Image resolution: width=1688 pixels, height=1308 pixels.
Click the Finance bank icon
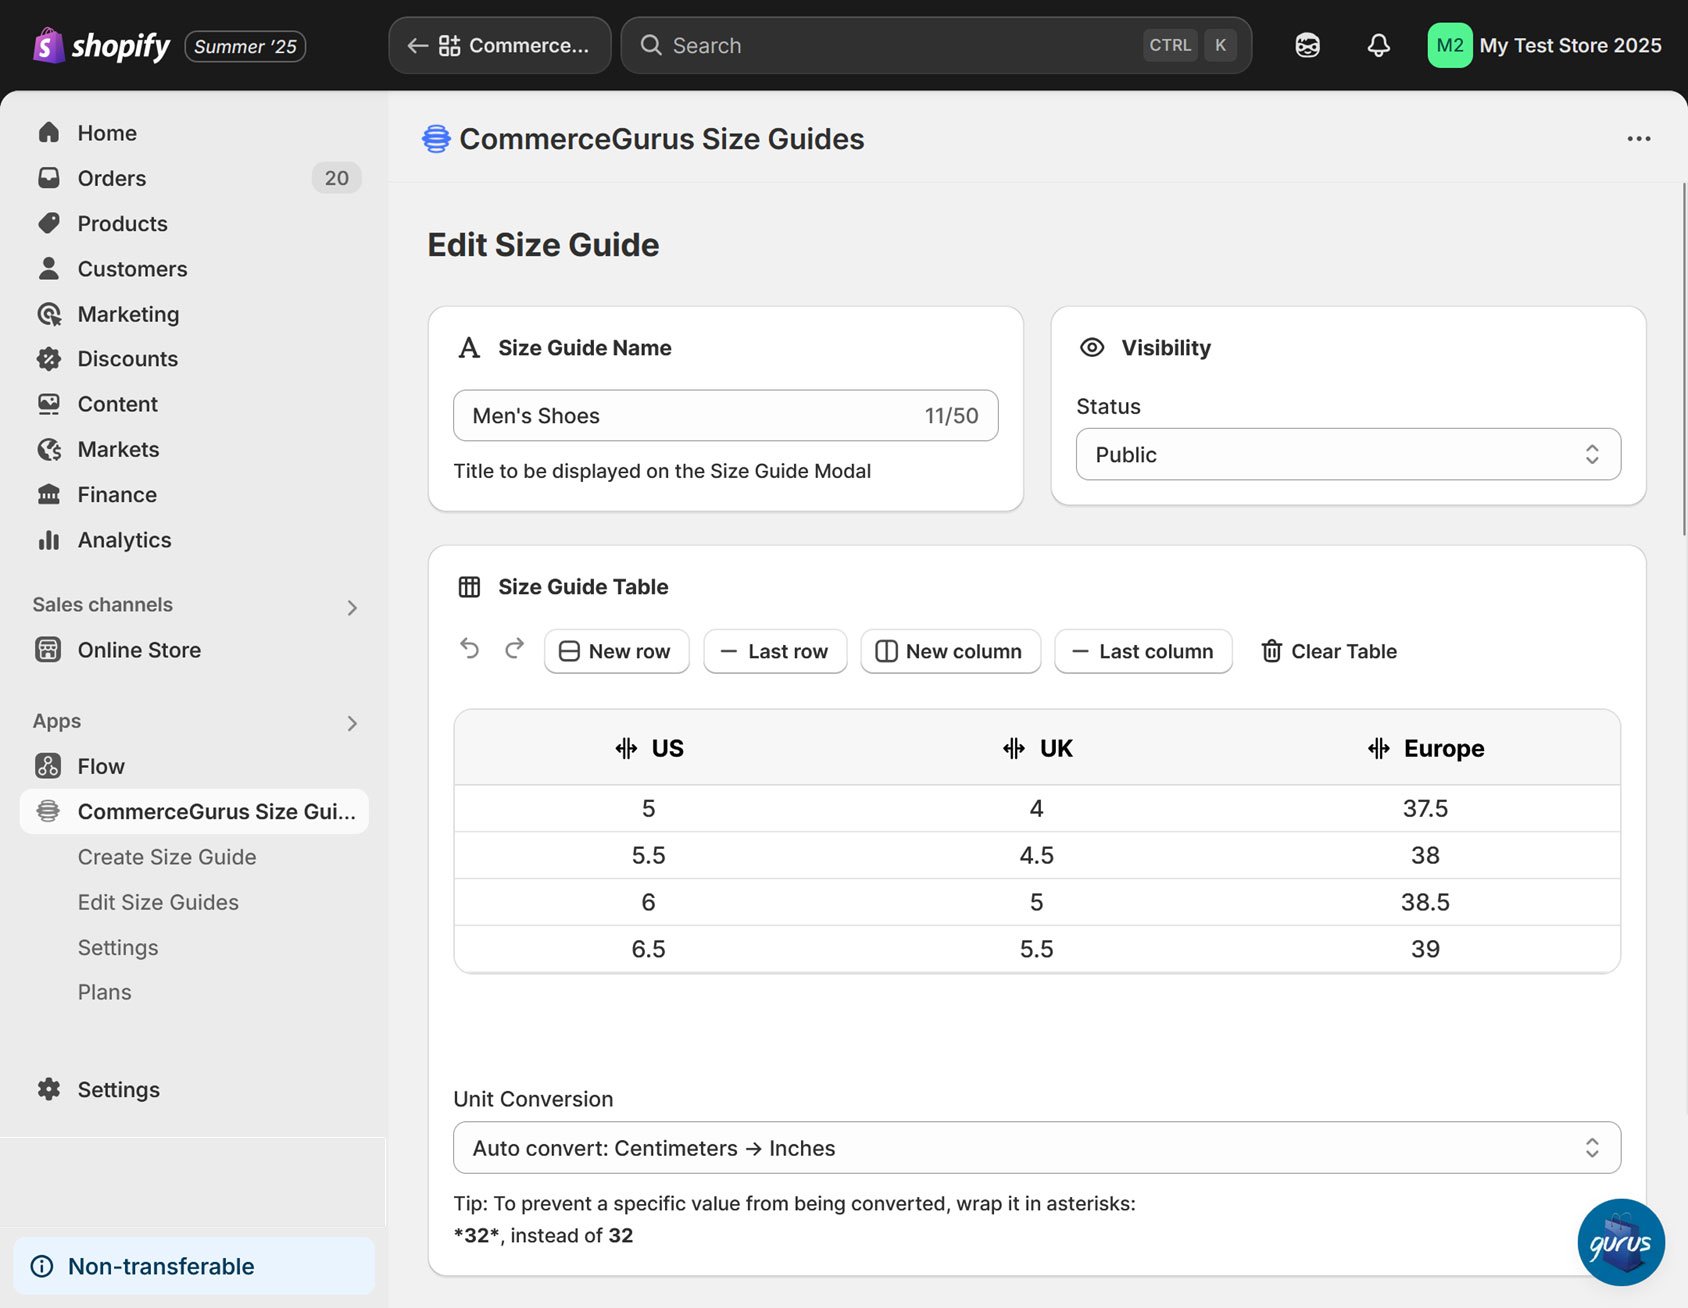coord(48,494)
